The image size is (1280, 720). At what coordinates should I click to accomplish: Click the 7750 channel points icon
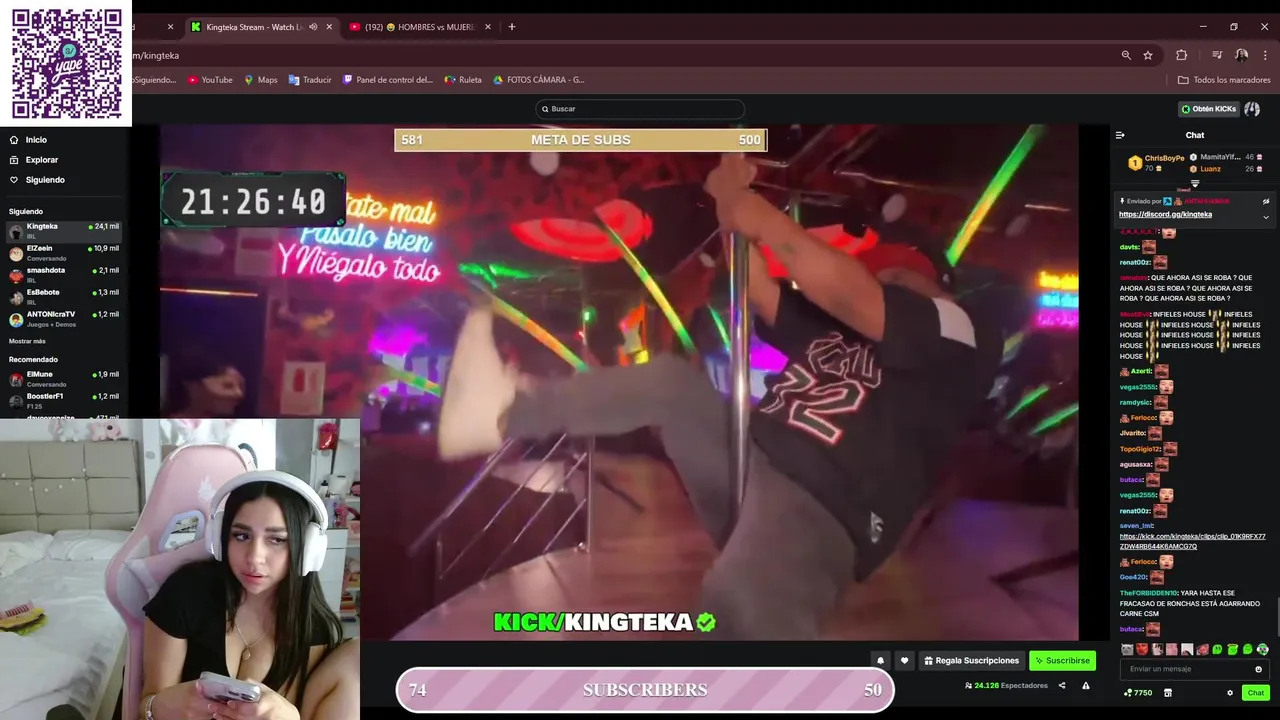point(1138,693)
